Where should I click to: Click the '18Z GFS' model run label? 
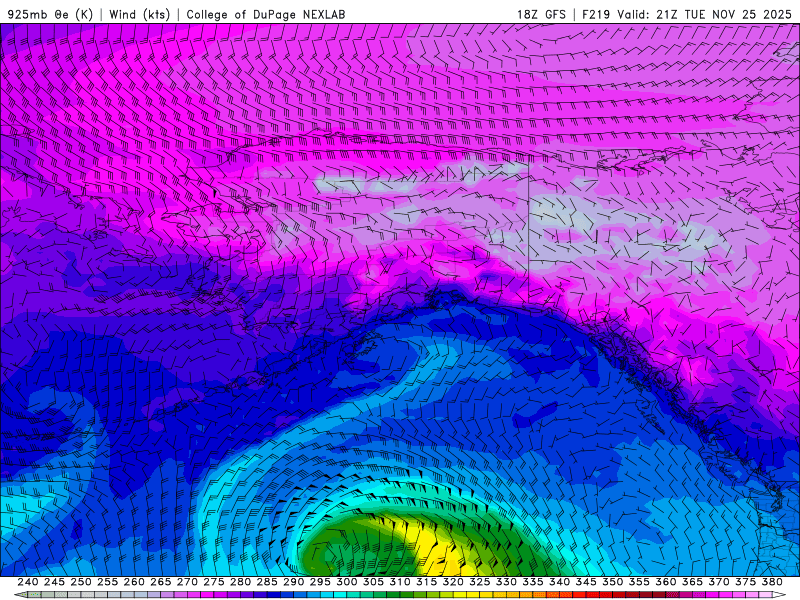[541, 14]
